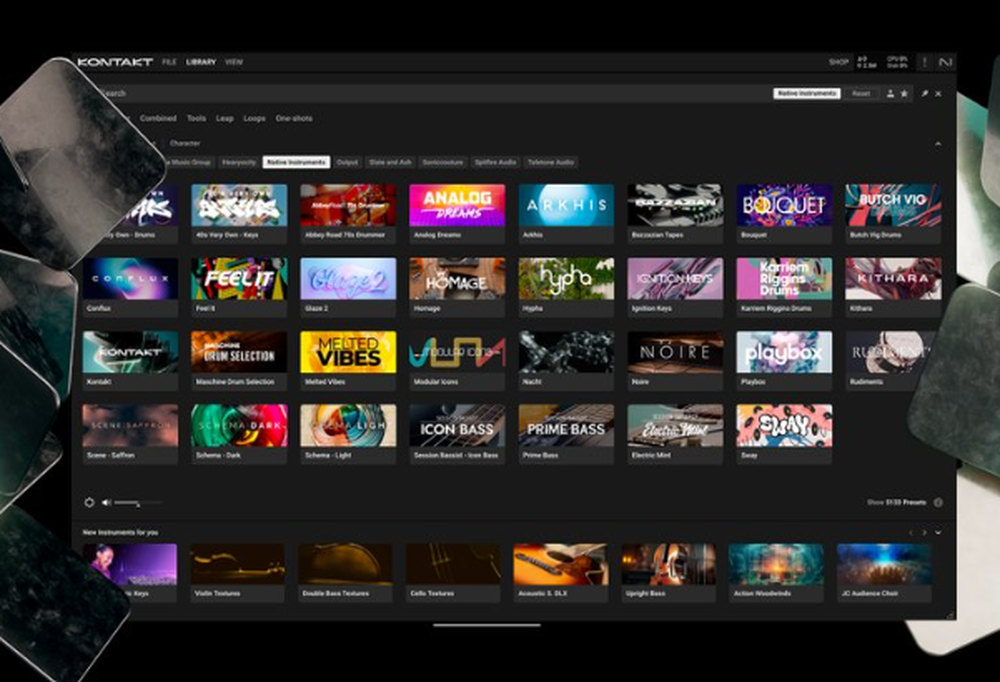Viewport: 1000px width, 682px height.
Task: Click the Native Instruments logo icon top right
Action: click(945, 62)
